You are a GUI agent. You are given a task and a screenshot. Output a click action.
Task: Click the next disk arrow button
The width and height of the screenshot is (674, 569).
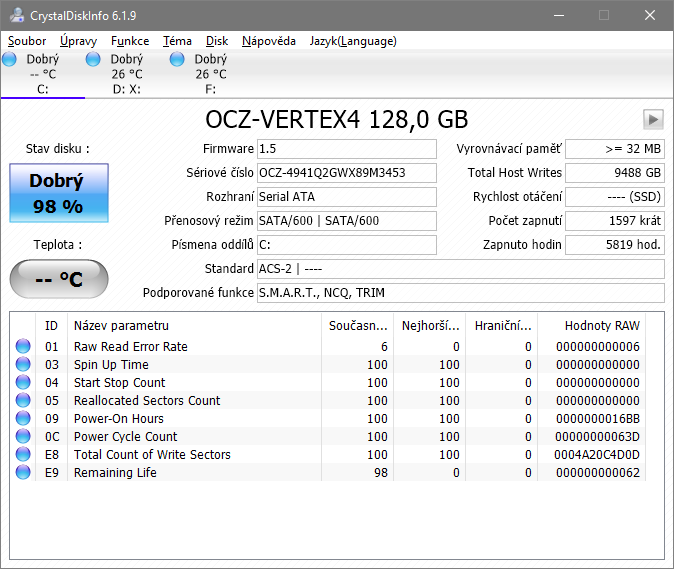pyautogui.click(x=653, y=119)
